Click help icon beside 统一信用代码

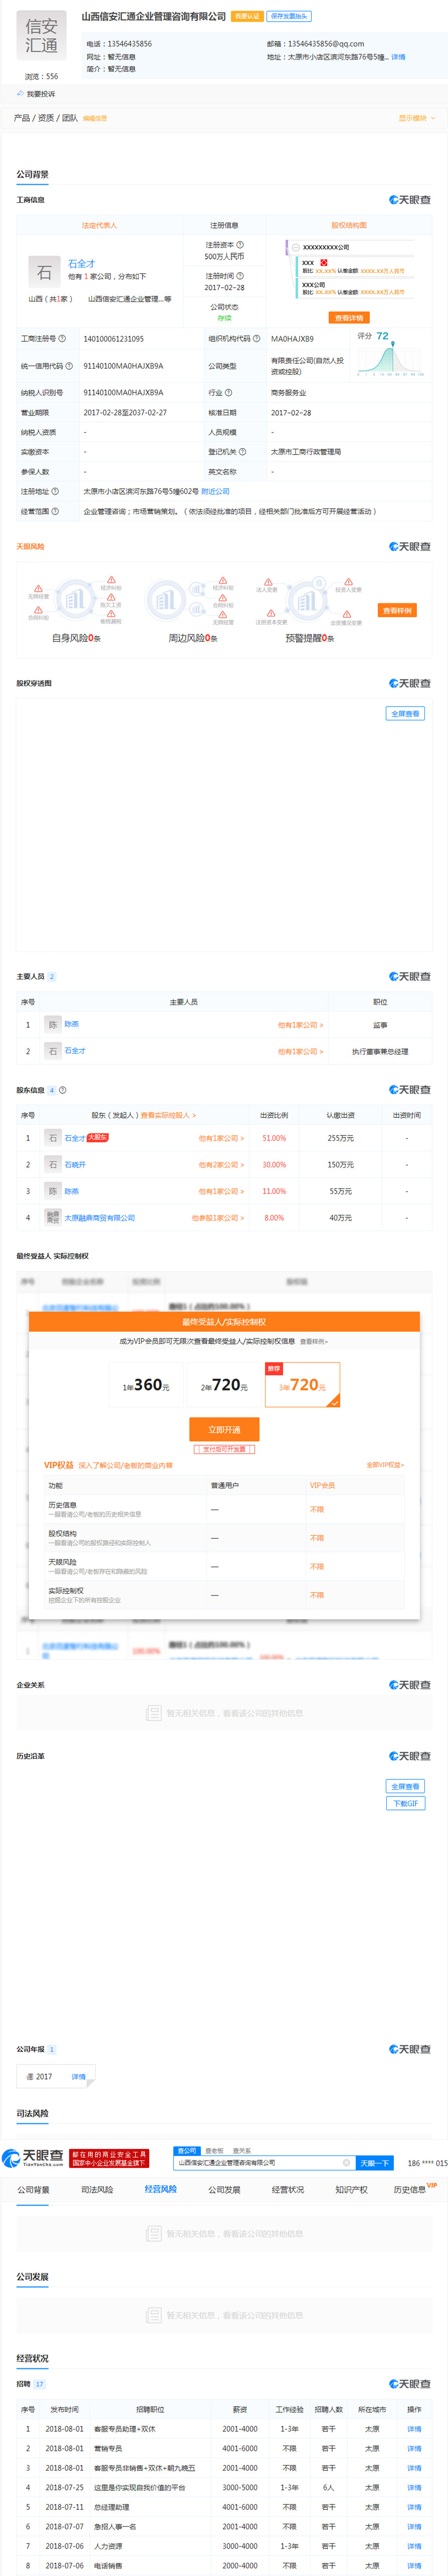pos(69,366)
